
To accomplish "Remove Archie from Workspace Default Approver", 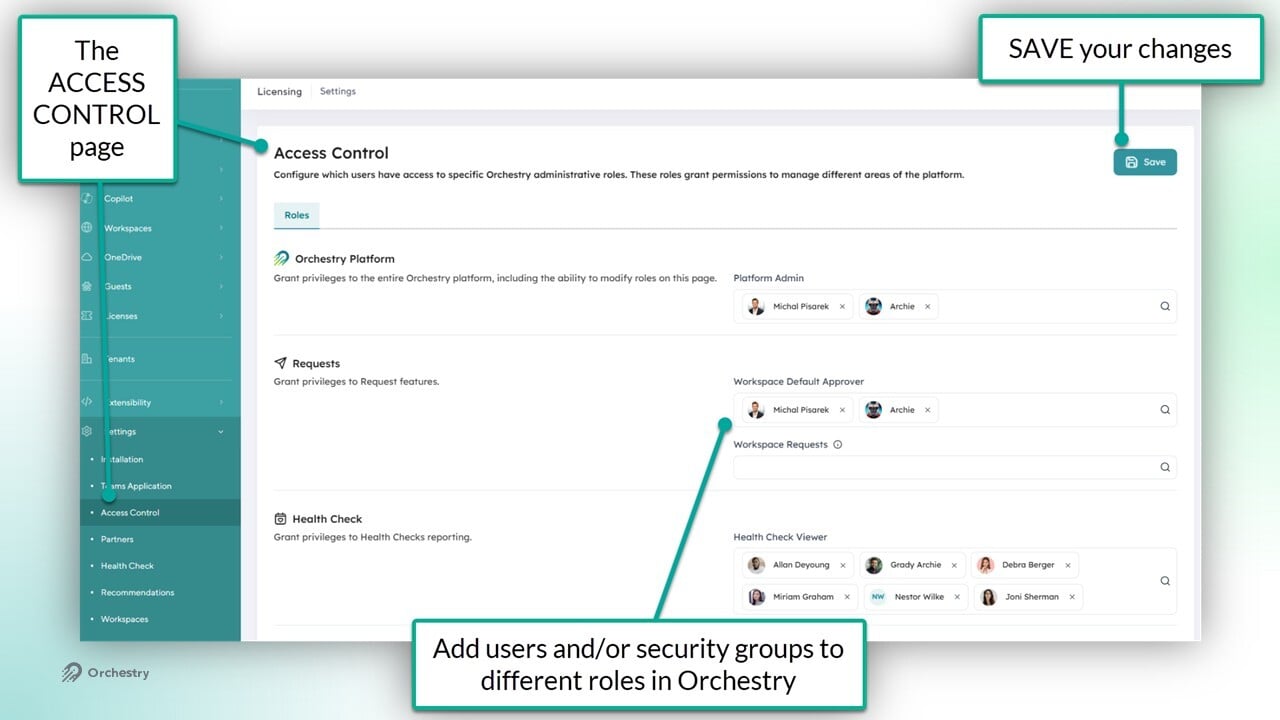I will 927,410.
